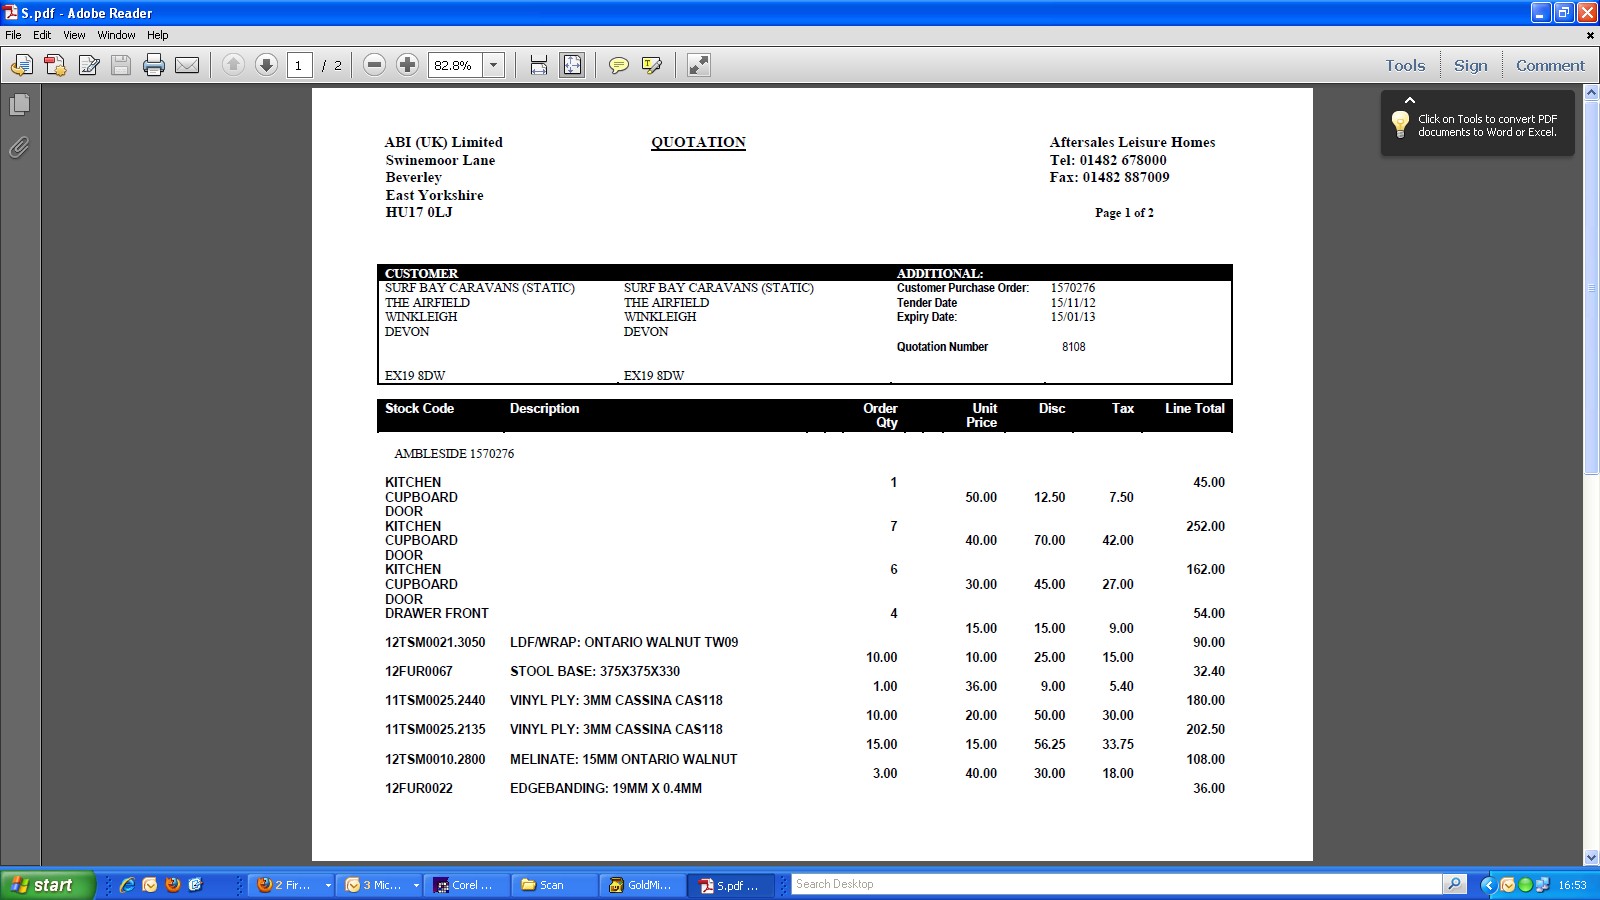The height and width of the screenshot is (900, 1600).
Task: Show hidden system tray icons
Action: (1487, 885)
